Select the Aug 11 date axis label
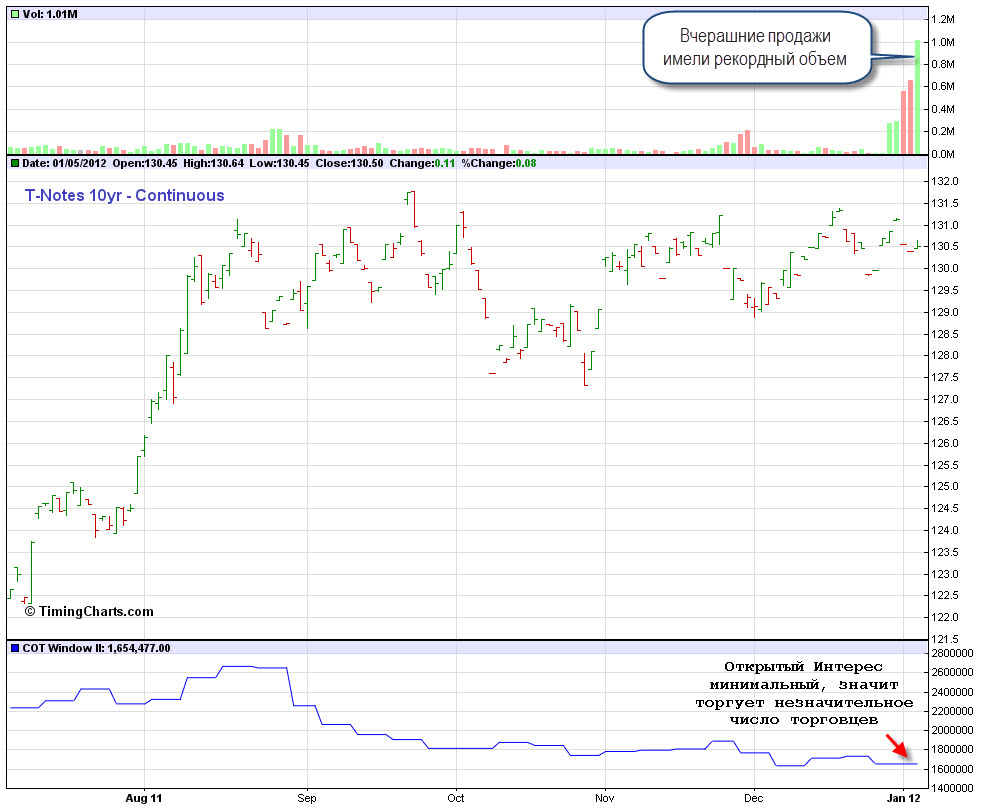This screenshot has width=986, height=811. point(144,798)
